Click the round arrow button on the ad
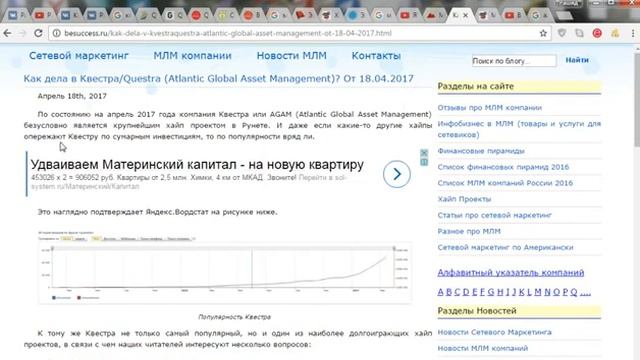The width and height of the screenshot is (640, 360). coord(396,174)
